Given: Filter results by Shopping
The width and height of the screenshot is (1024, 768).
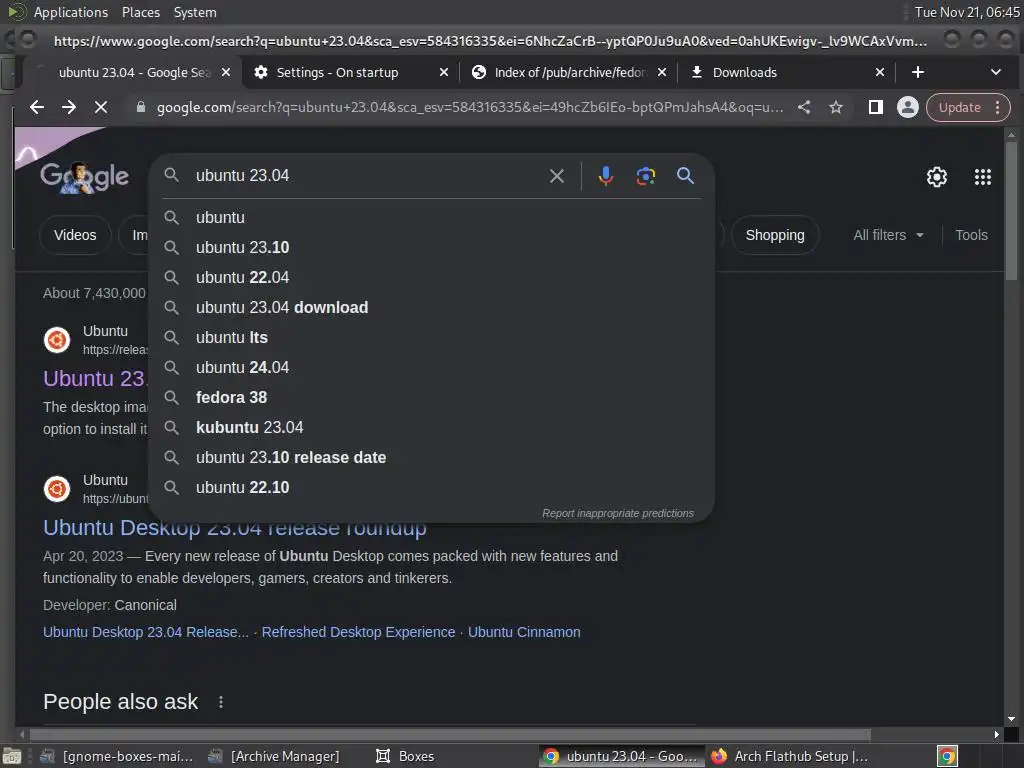Looking at the screenshot, I should tap(775, 235).
